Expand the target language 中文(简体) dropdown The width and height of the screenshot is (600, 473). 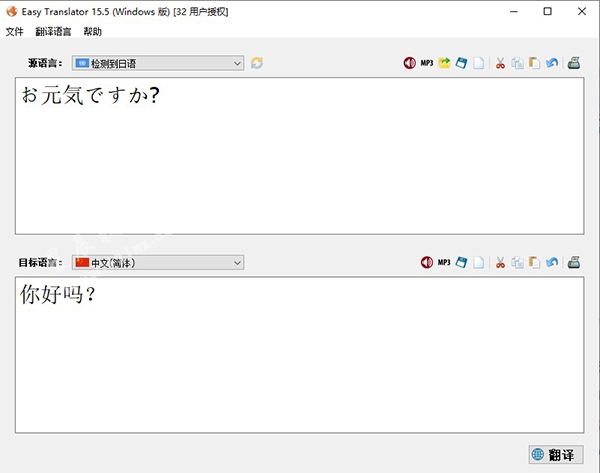pos(158,262)
